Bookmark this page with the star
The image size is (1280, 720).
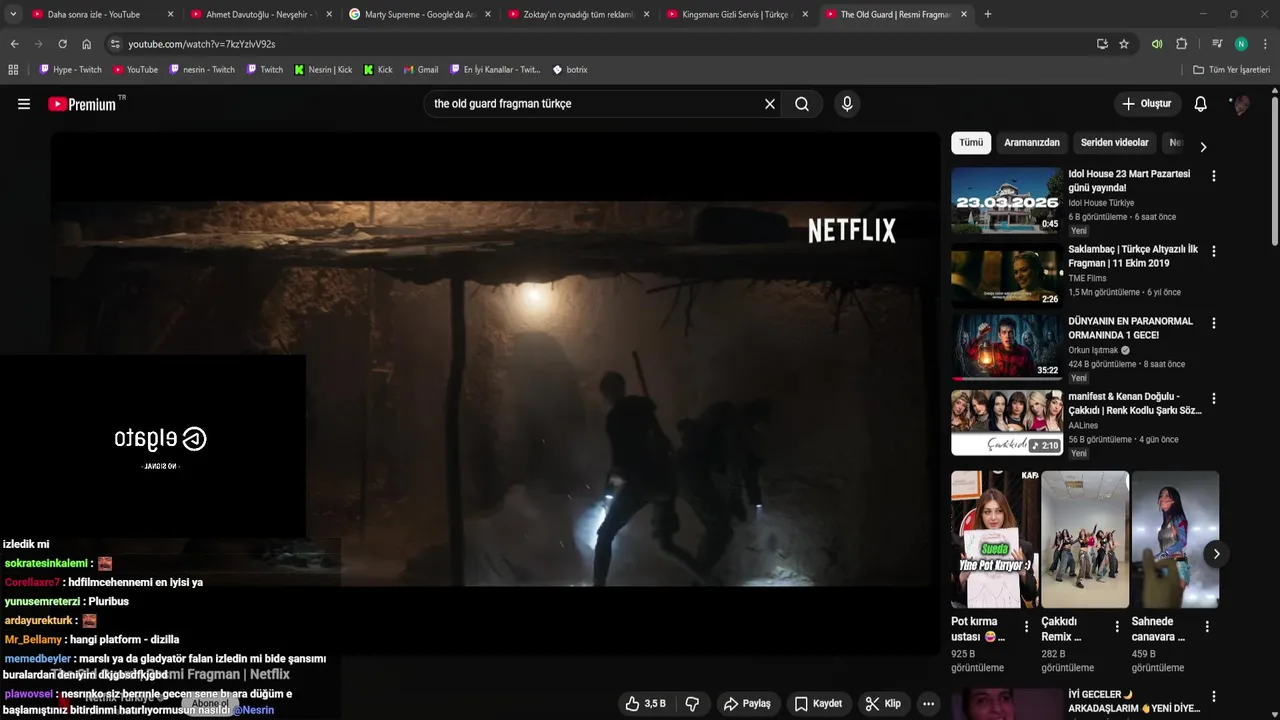click(x=1124, y=44)
